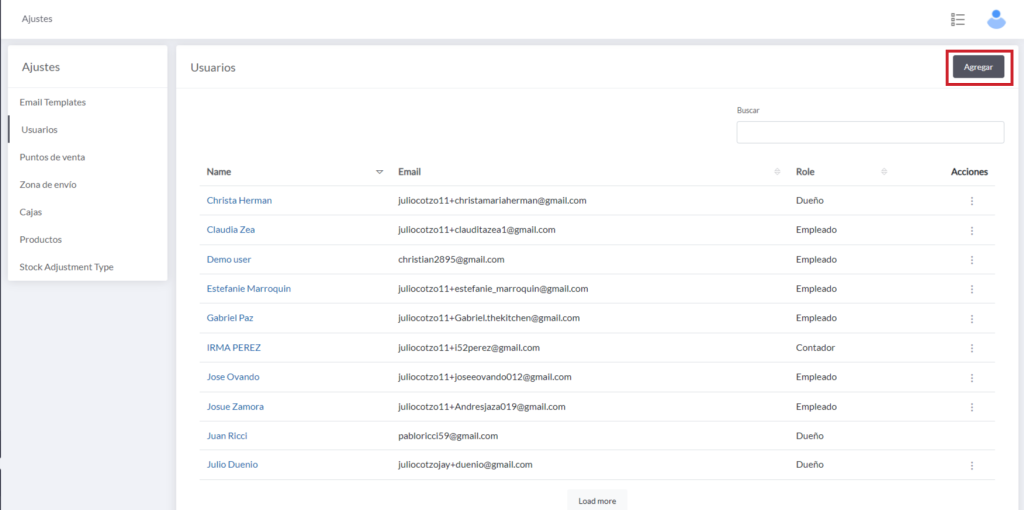The width and height of the screenshot is (1024, 510).
Task: Open the task list icon in header
Action: coord(957,19)
